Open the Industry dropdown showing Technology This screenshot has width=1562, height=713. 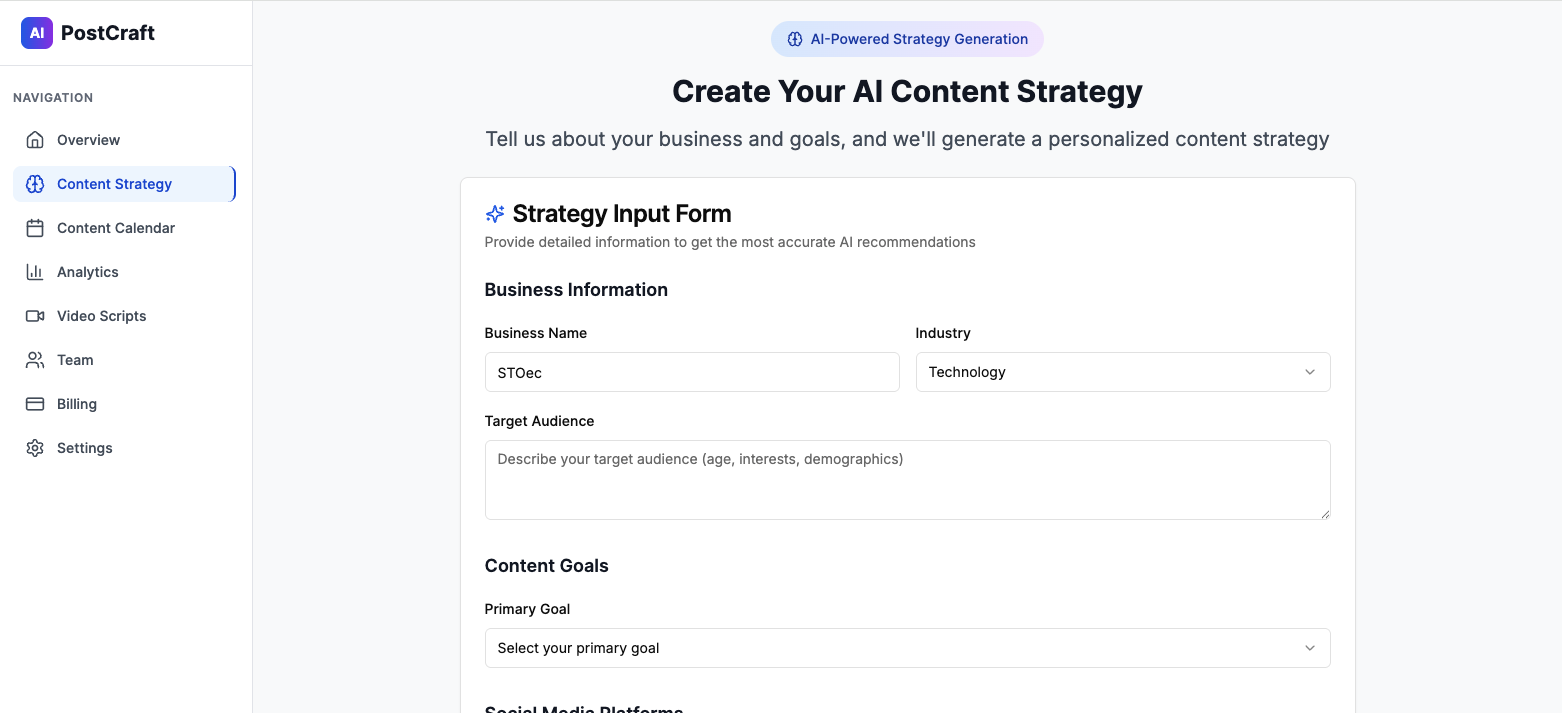pos(1123,372)
